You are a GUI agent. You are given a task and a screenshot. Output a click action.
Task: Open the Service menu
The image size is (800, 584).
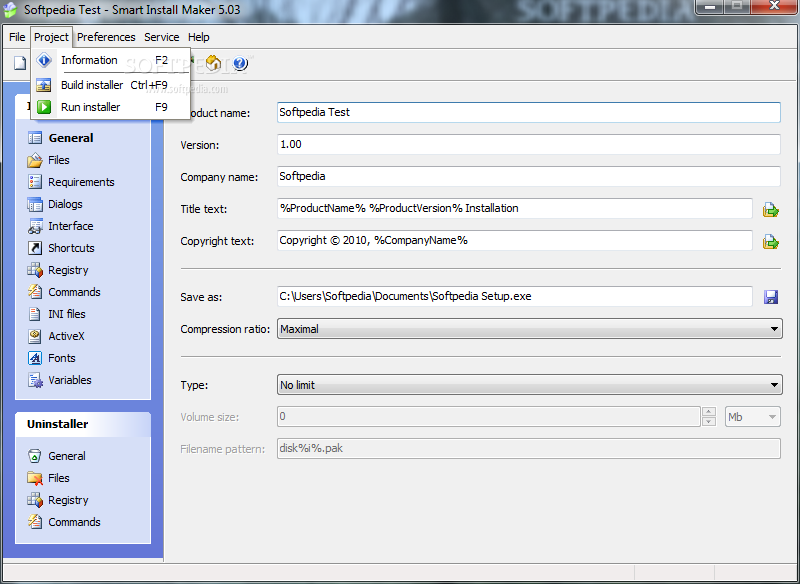point(161,37)
